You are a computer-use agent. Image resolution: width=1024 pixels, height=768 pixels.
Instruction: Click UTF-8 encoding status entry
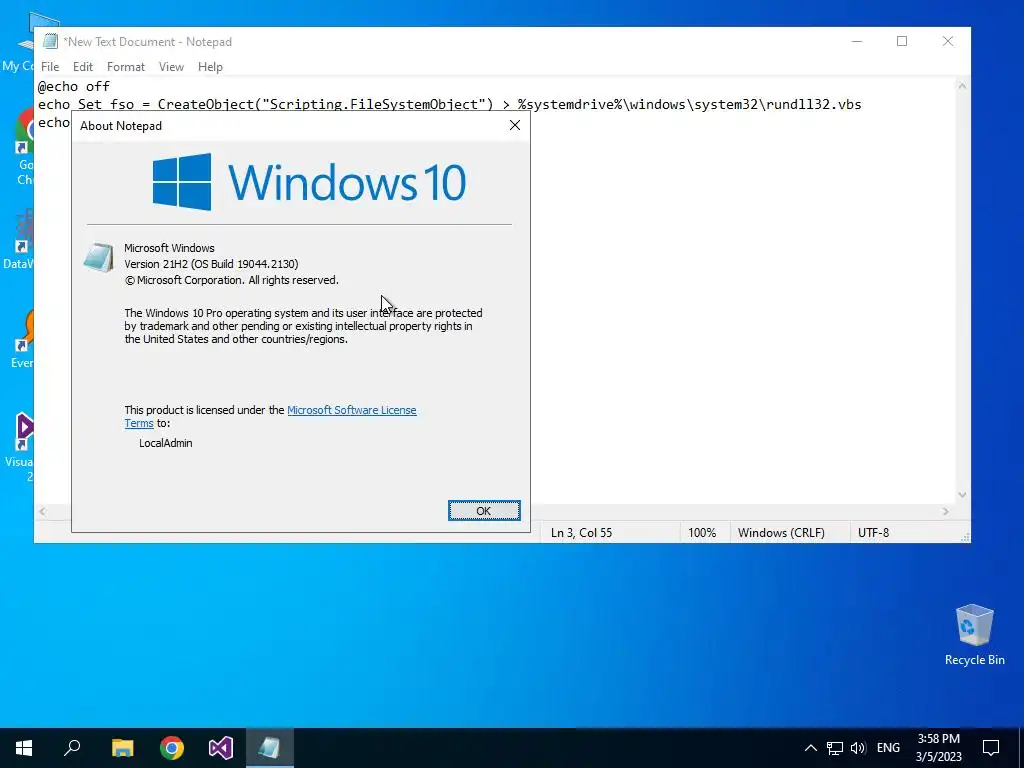[x=873, y=533]
